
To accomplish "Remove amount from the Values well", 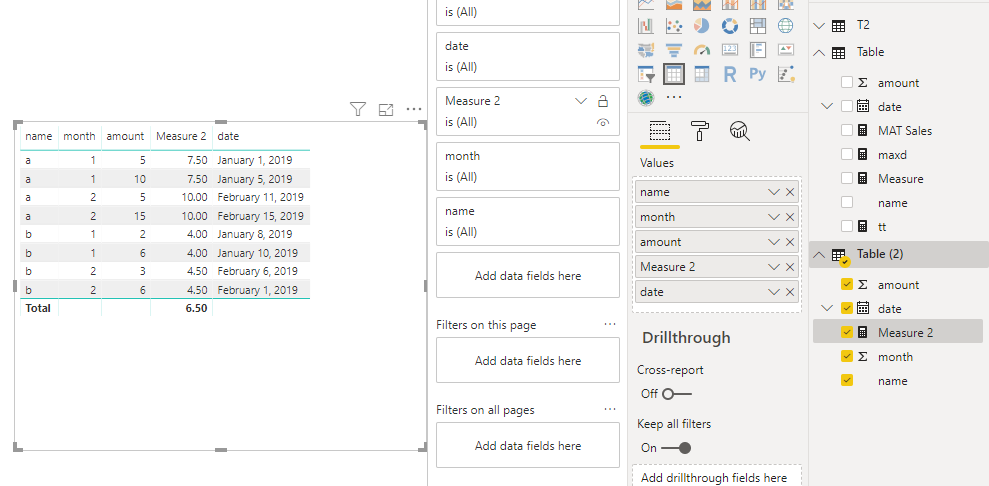I will 790,242.
